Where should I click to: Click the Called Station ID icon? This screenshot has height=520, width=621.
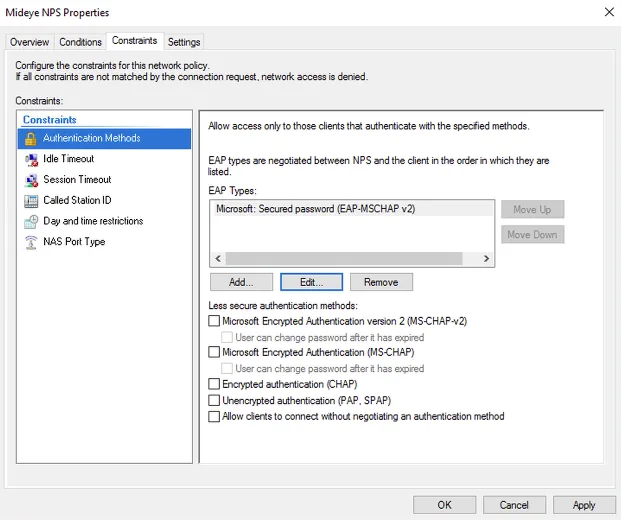tap(31, 201)
